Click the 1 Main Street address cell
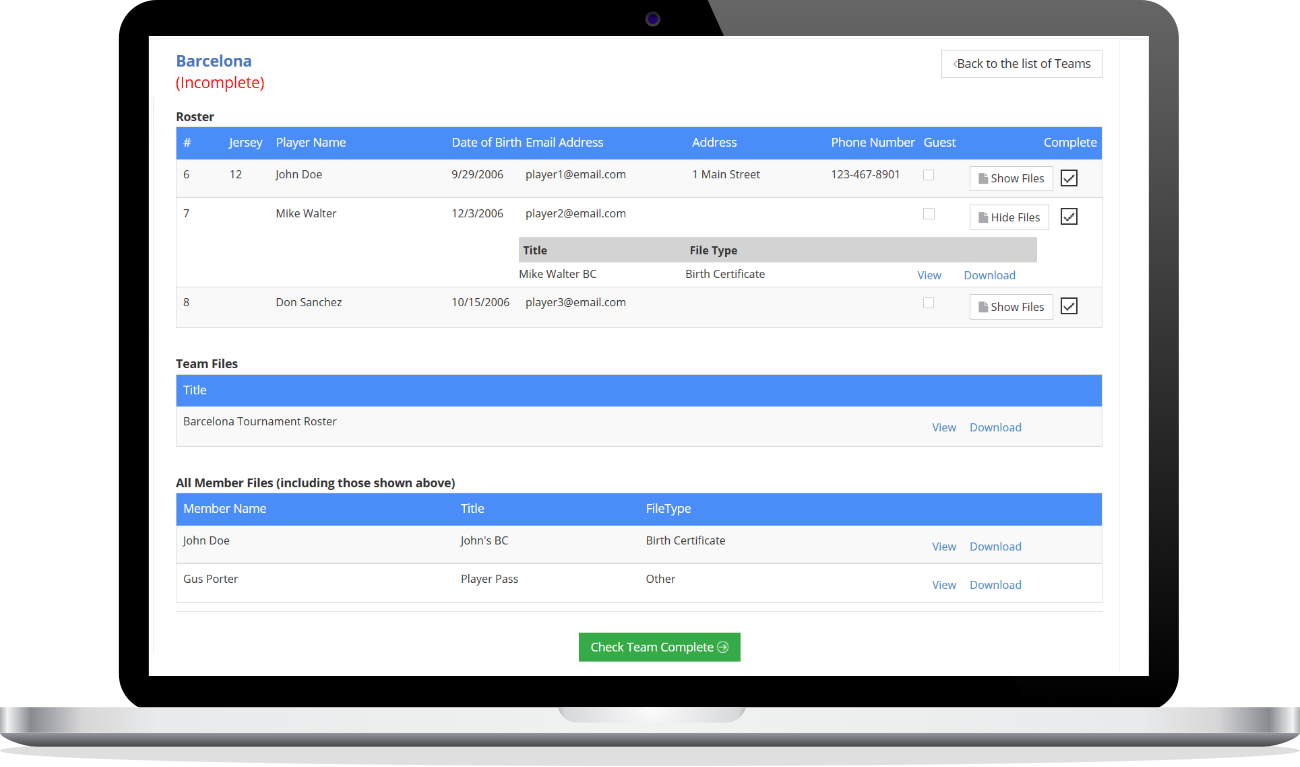This screenshot has width=1300, height=767. 726,175
